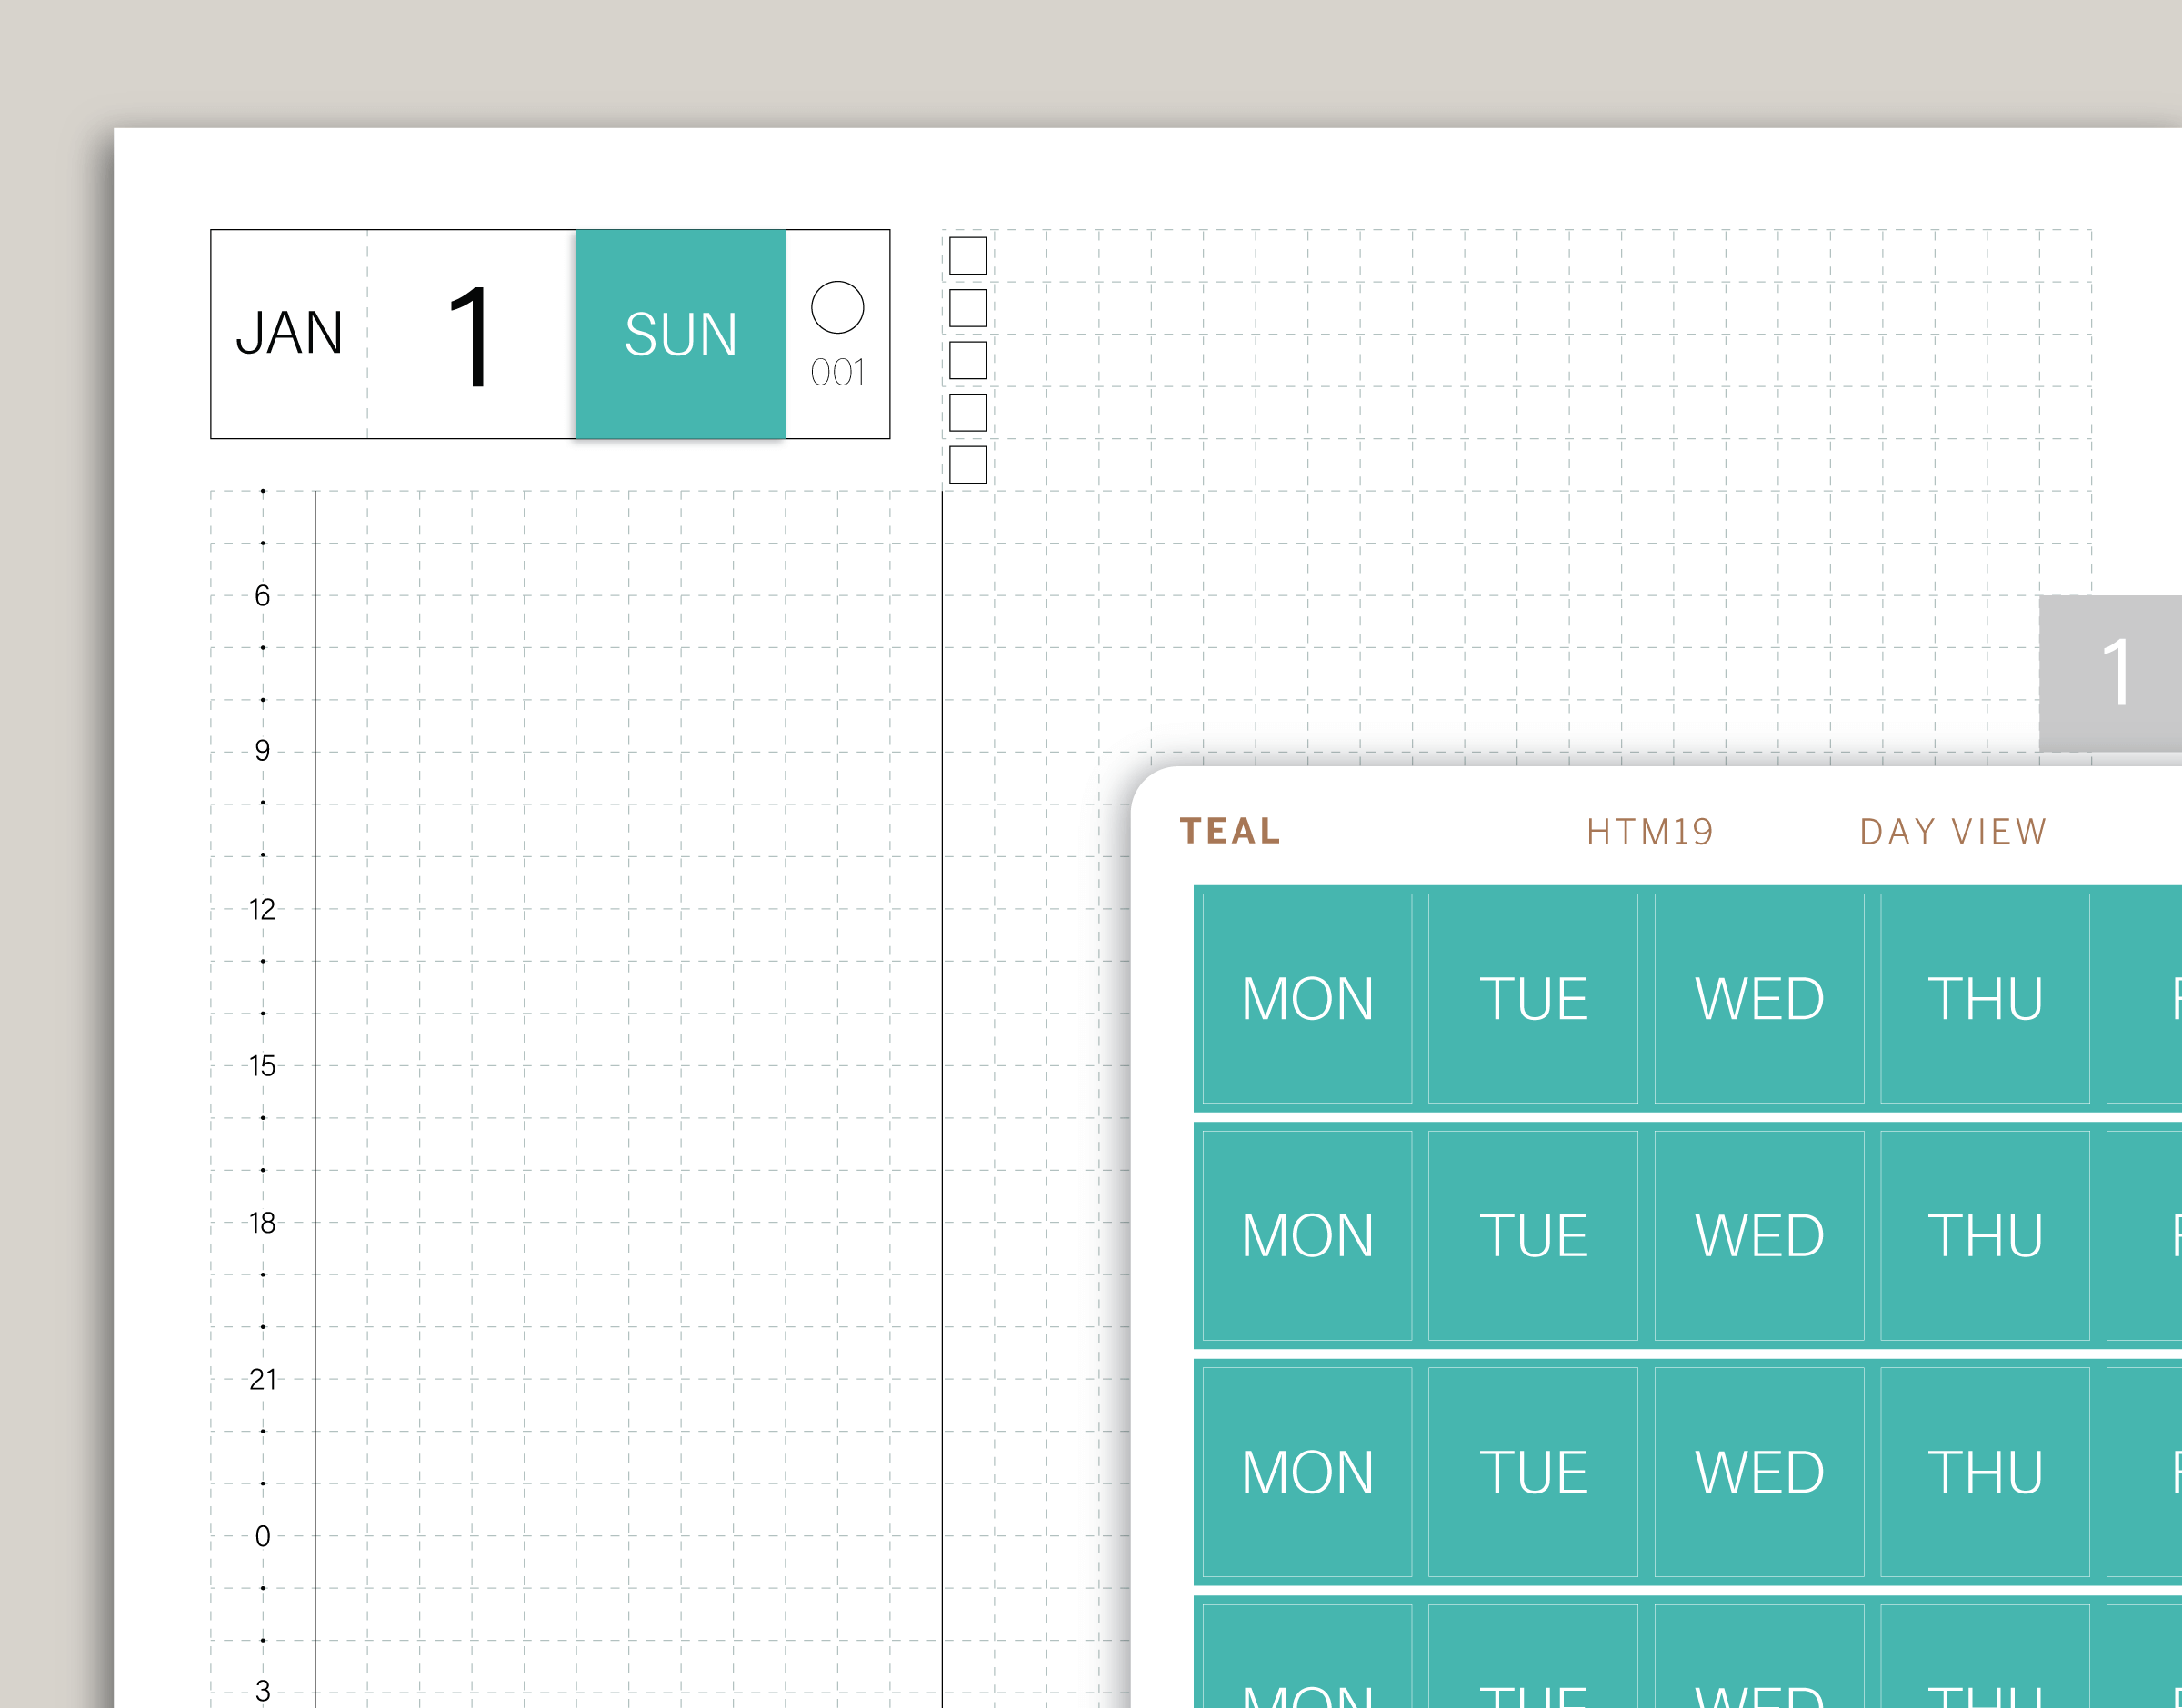Select the MON sticker in third row
The height and width of the screenshot is (1708, 2182).
point(1306,1472)
